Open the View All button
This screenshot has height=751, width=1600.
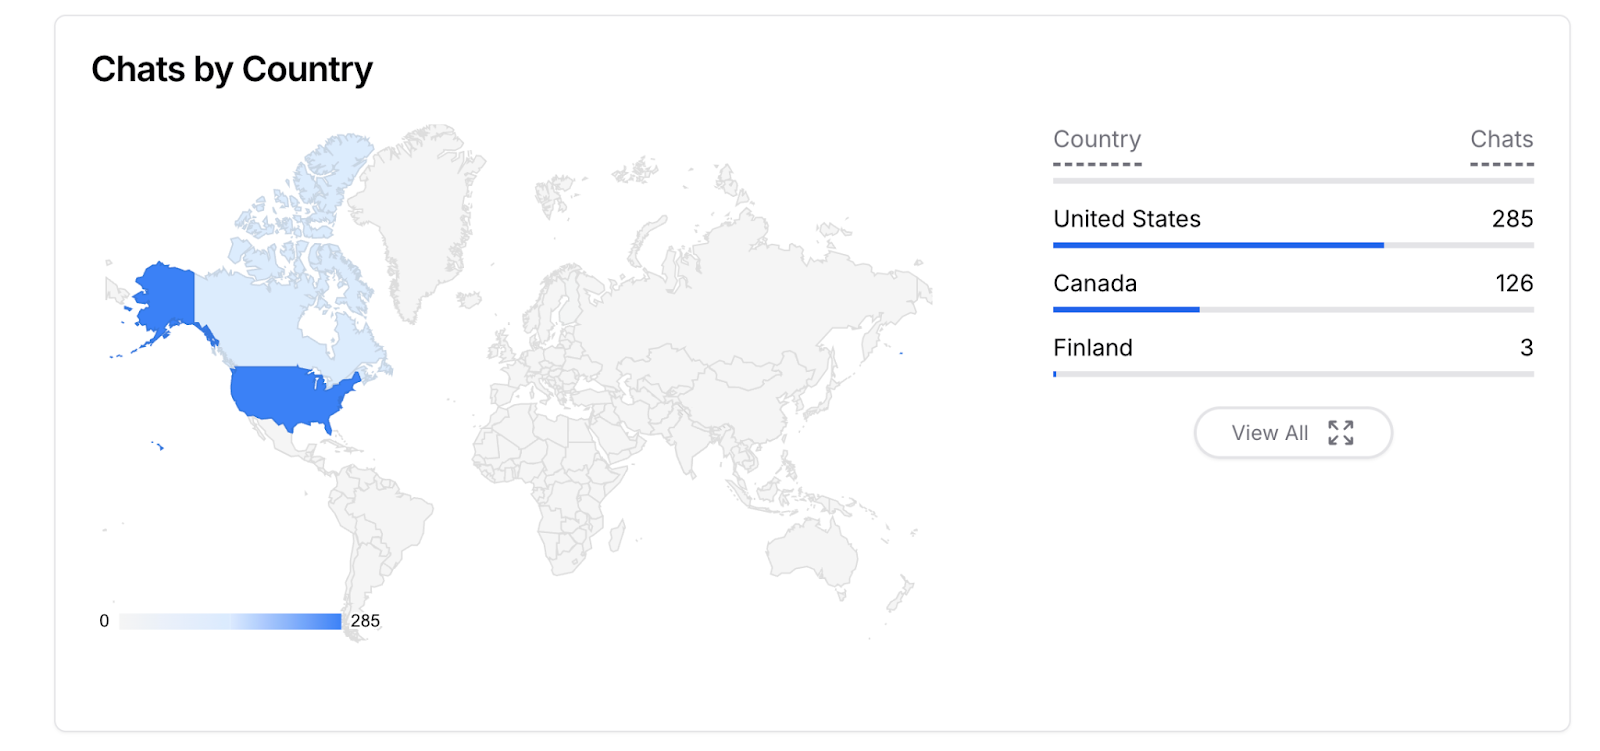point(1293,432)
